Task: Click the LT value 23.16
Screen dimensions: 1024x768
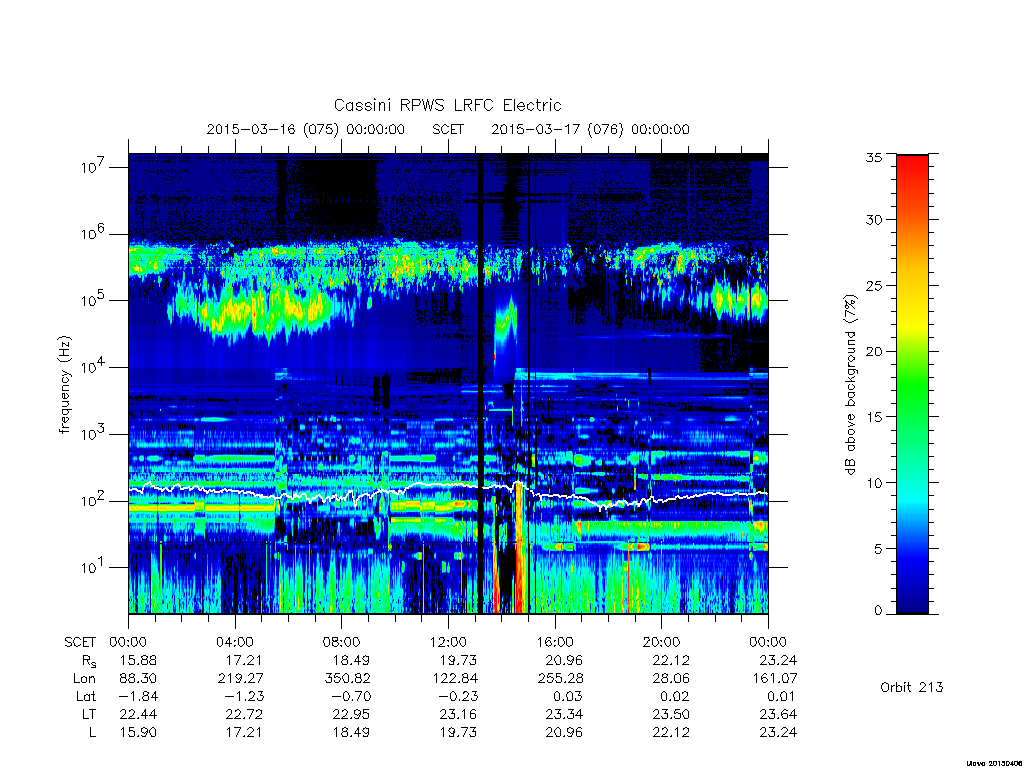Action: (x=458, y=714)
